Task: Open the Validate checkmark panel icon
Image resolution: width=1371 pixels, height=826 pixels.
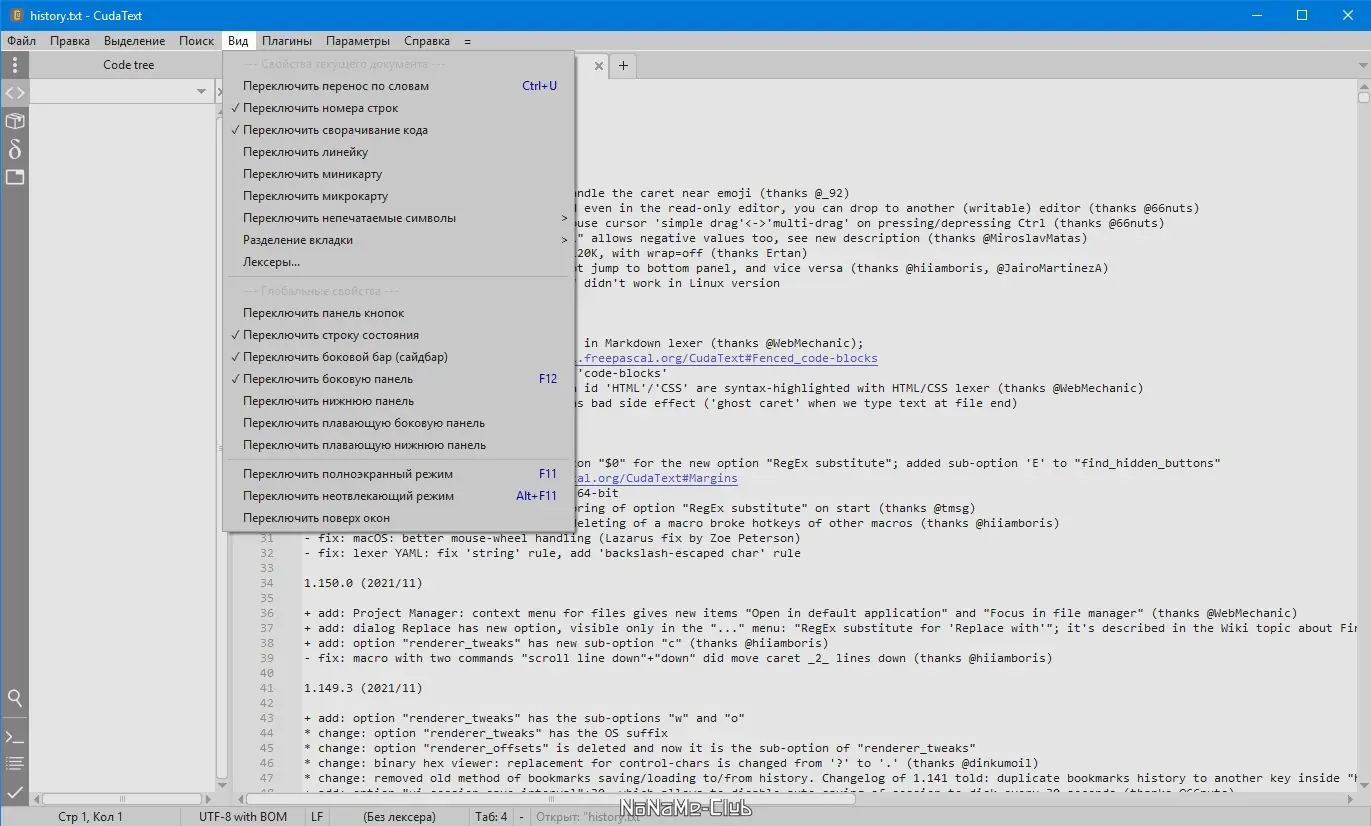Action: click(x=15, y=792)
